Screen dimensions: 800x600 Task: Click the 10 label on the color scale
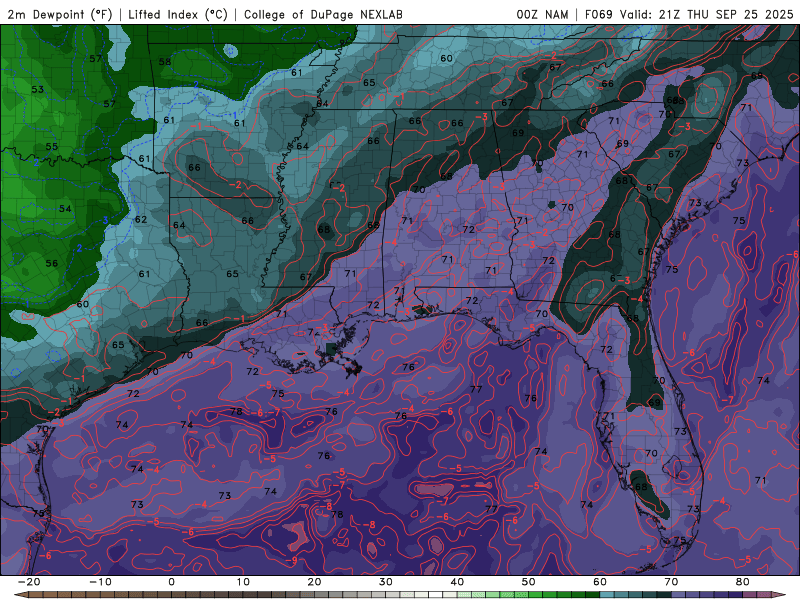pyautogui.click(x=243, y=582)
